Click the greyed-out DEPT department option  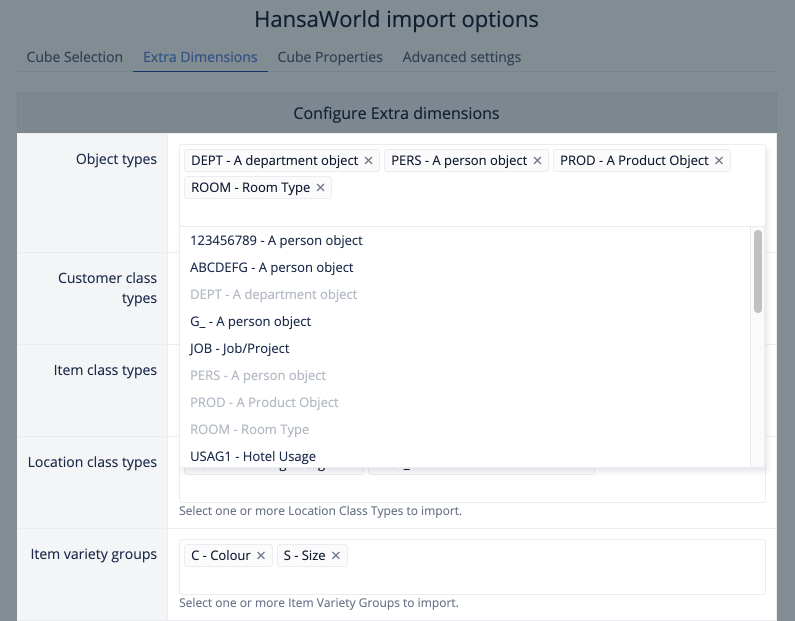[x=273, y=294]
